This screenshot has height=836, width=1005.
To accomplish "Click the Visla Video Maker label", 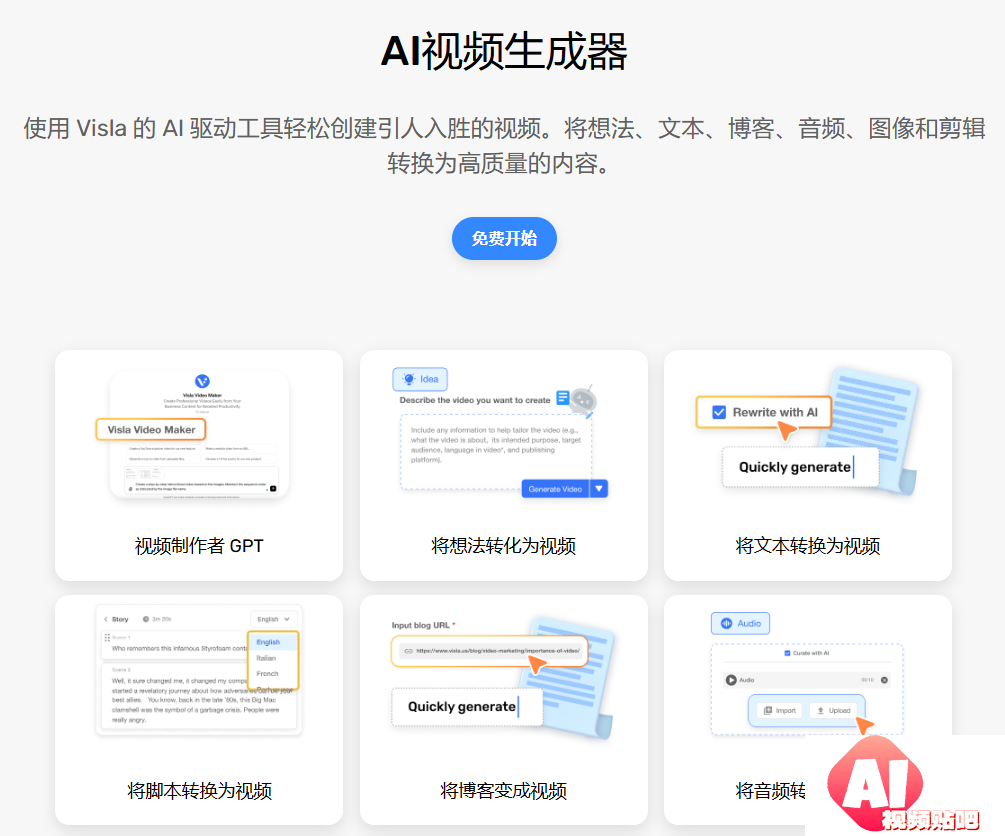I will [151, 430].
